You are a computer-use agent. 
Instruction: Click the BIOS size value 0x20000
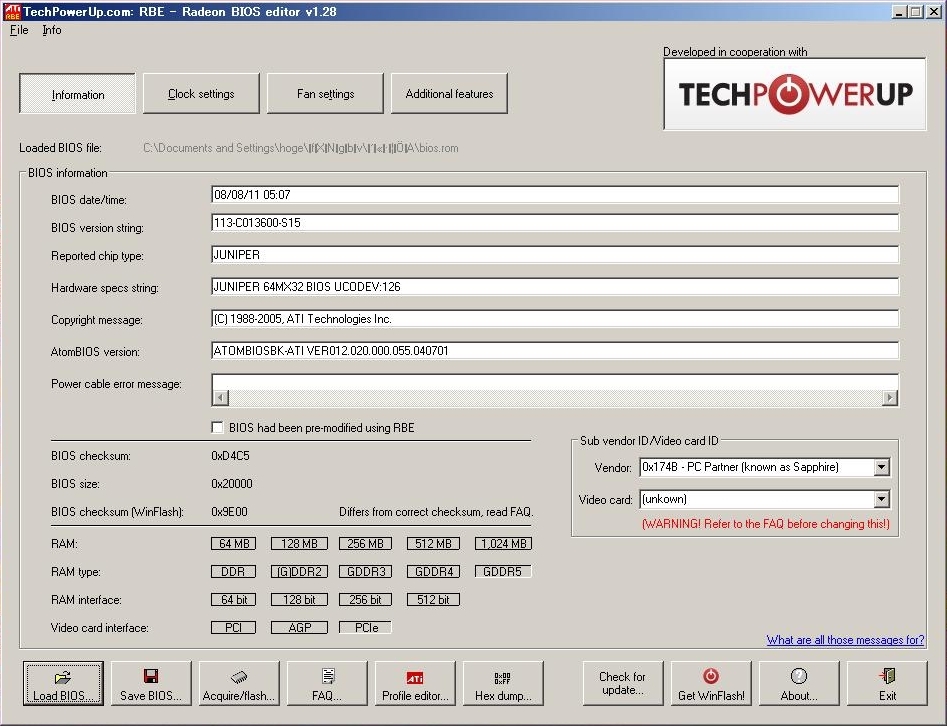point(232,484)
